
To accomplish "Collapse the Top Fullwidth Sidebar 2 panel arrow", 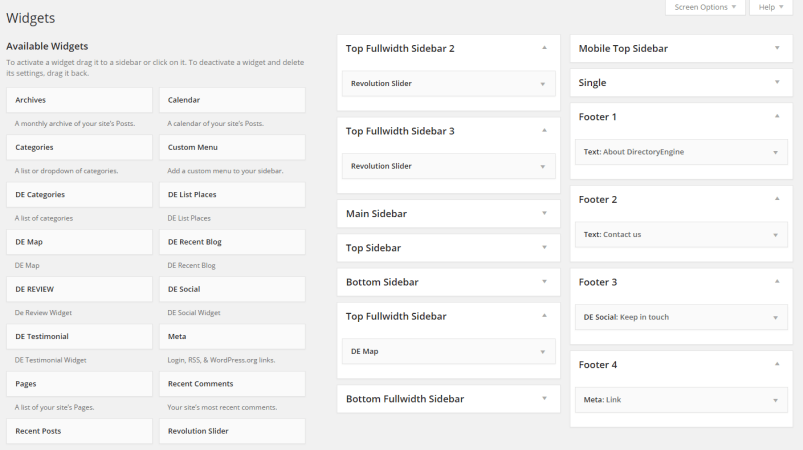I will click(544, 48).
